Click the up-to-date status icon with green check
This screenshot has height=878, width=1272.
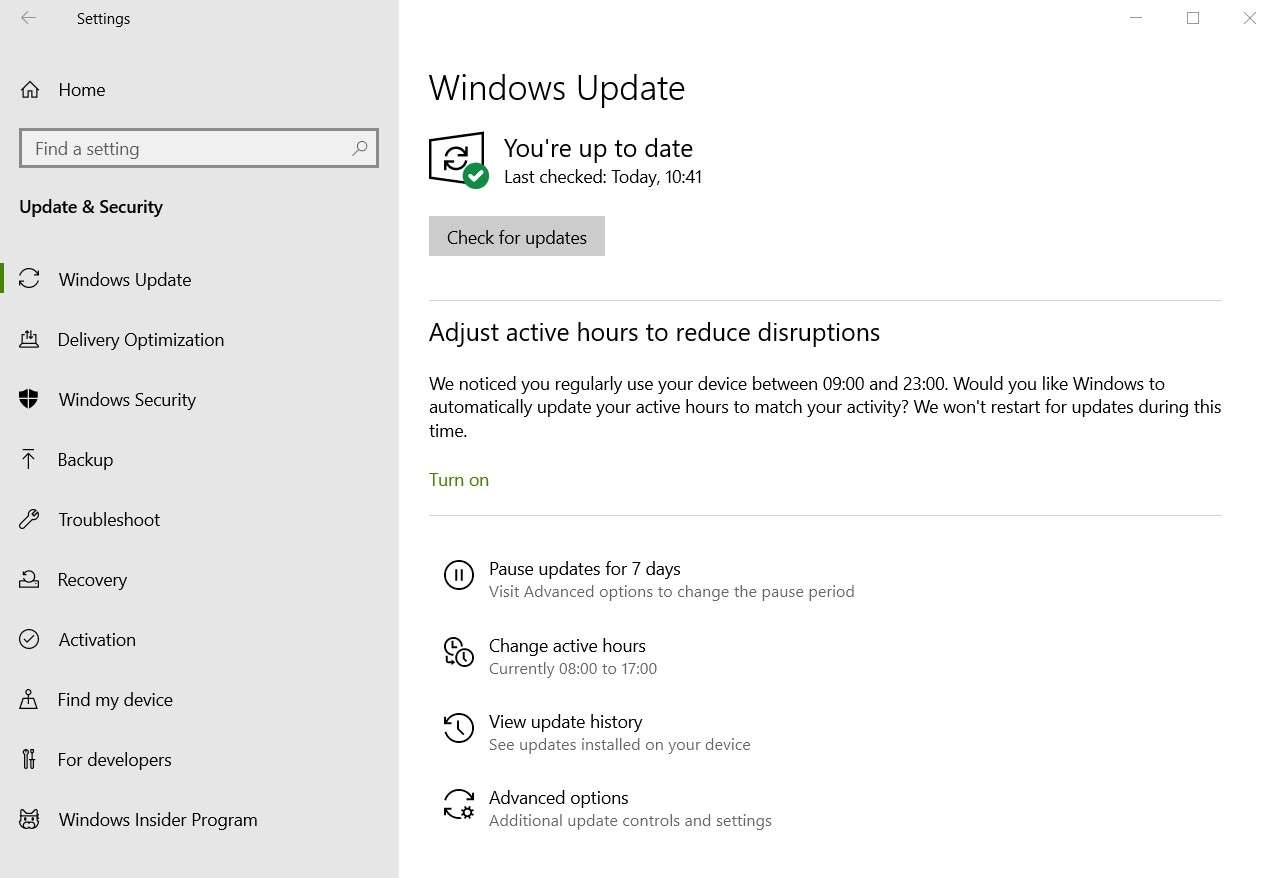458,160
